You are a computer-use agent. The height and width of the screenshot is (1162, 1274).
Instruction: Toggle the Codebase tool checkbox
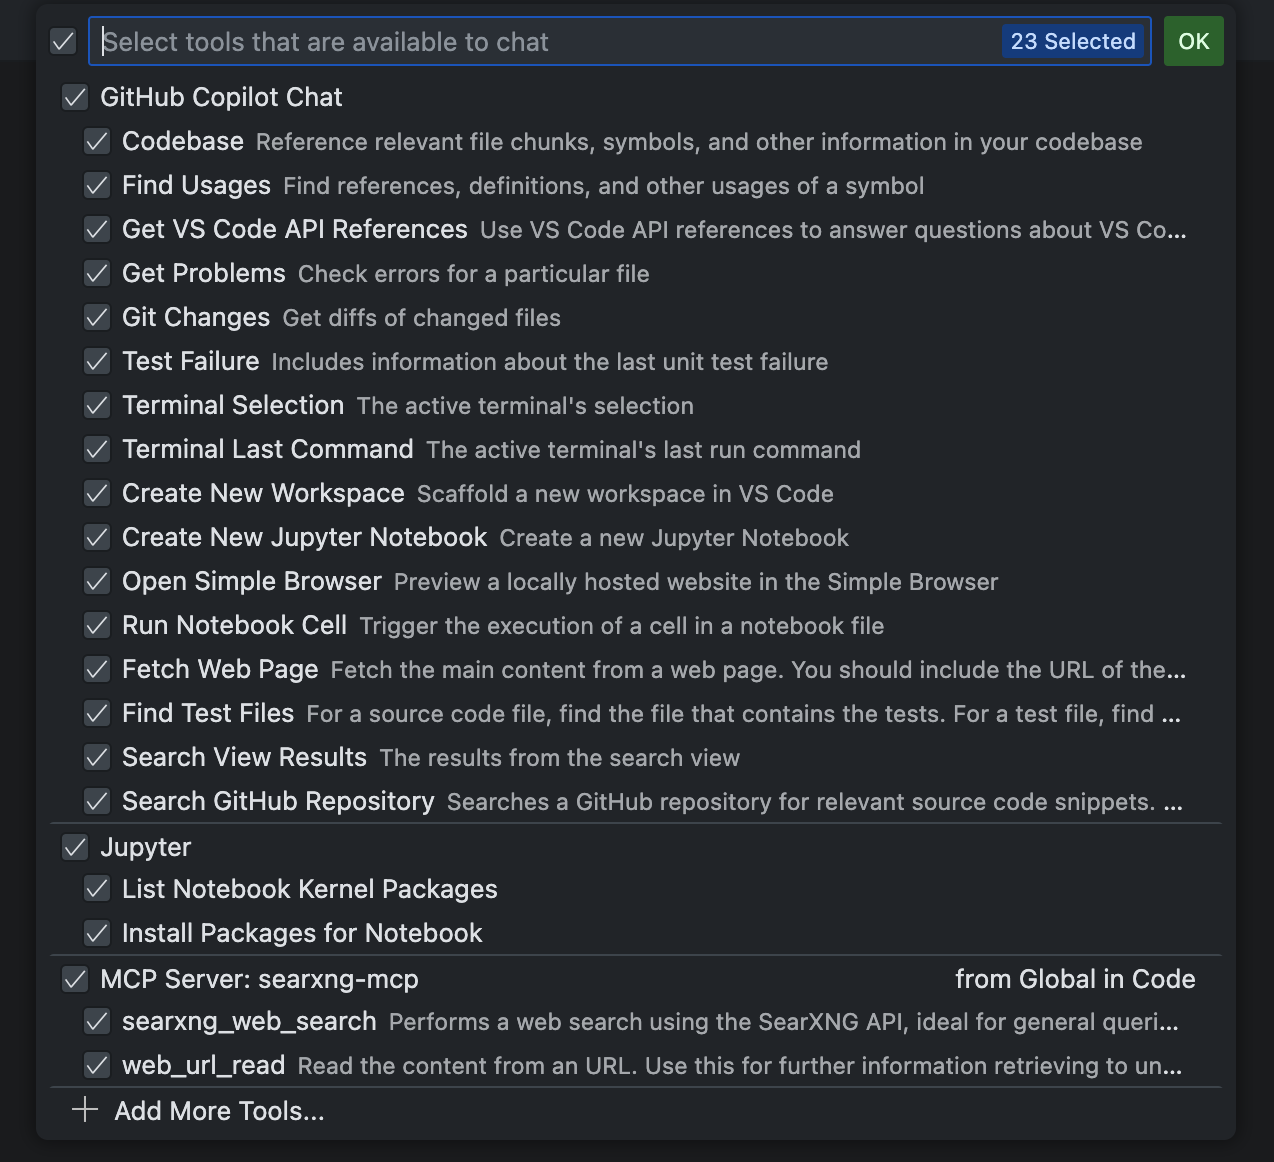point(97,142)
